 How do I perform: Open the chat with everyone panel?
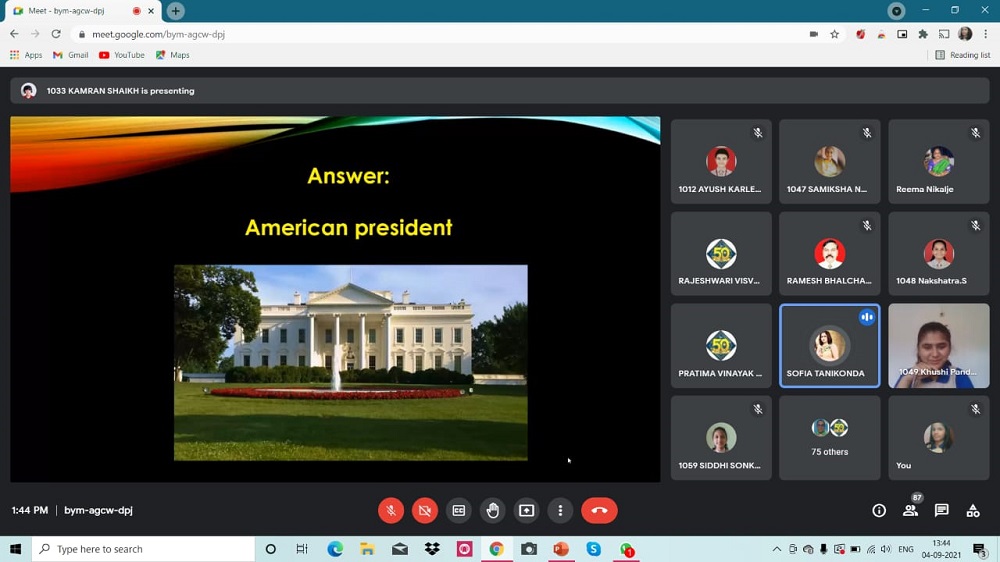[941, 510]
